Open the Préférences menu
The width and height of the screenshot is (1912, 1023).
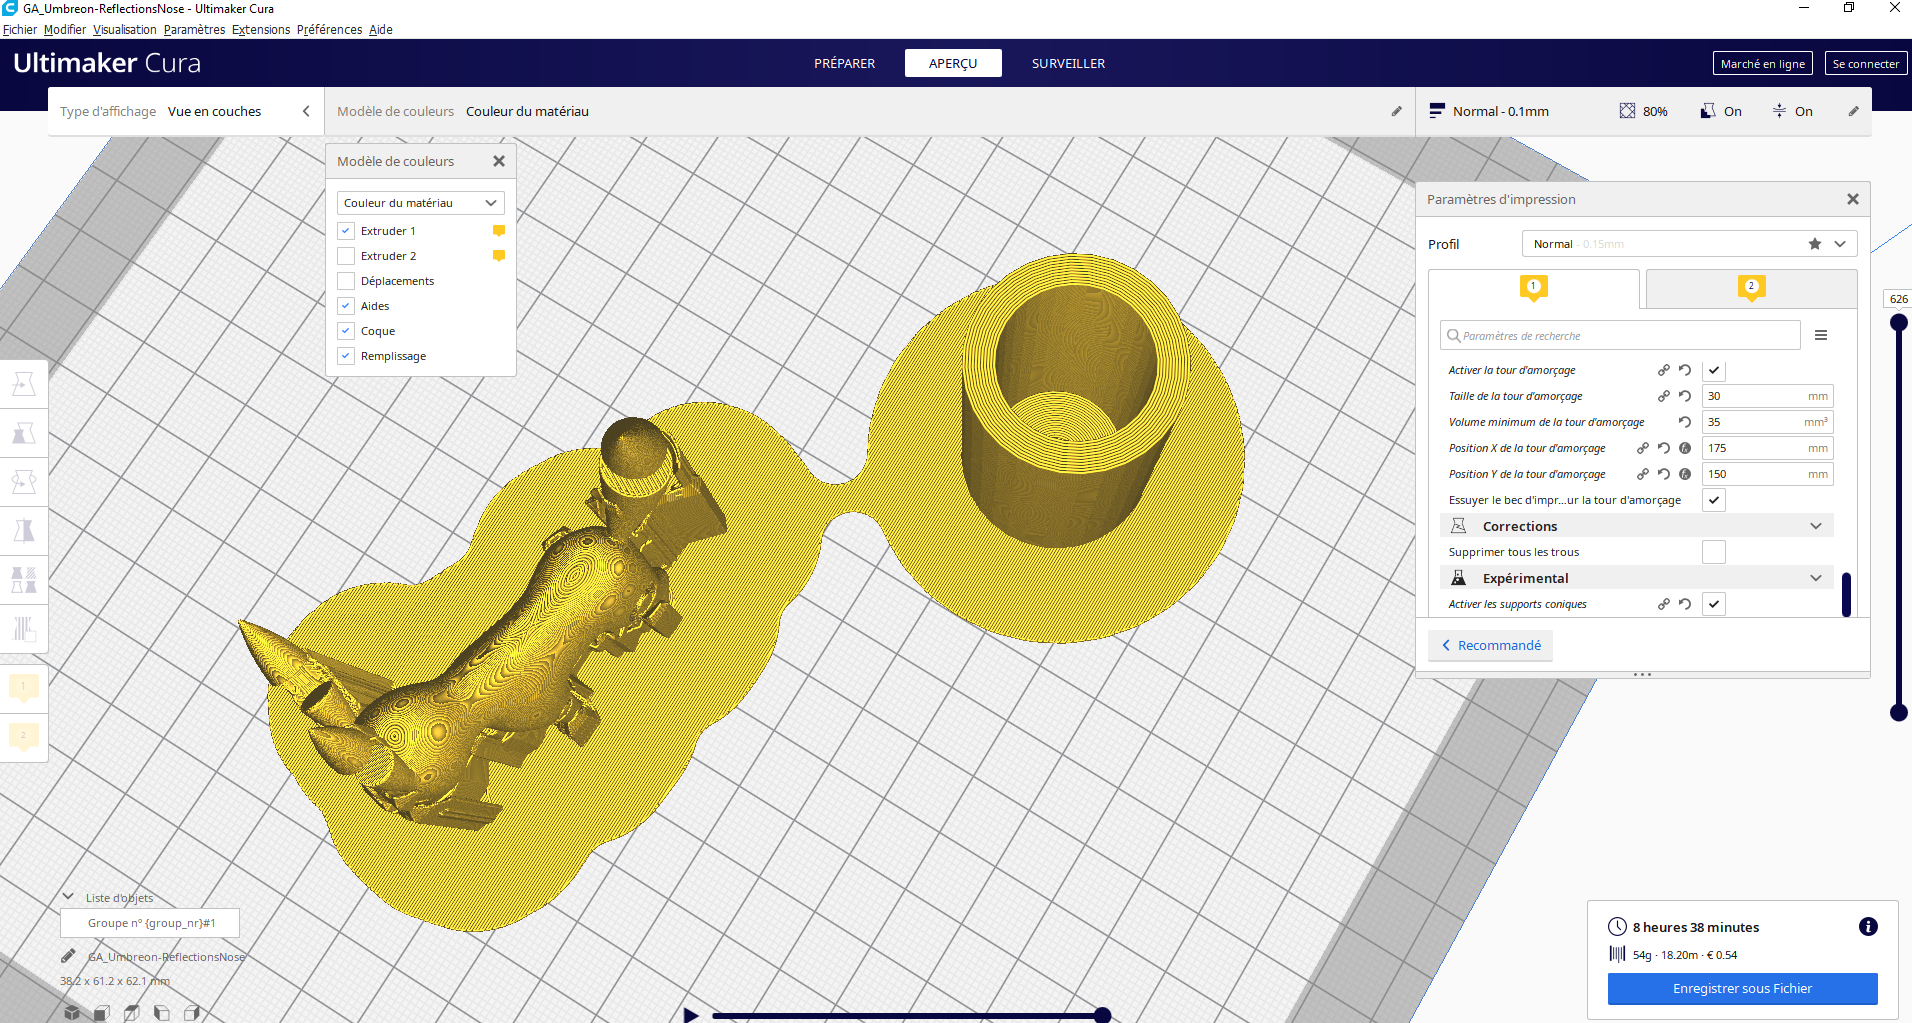[x=329, y=29]
